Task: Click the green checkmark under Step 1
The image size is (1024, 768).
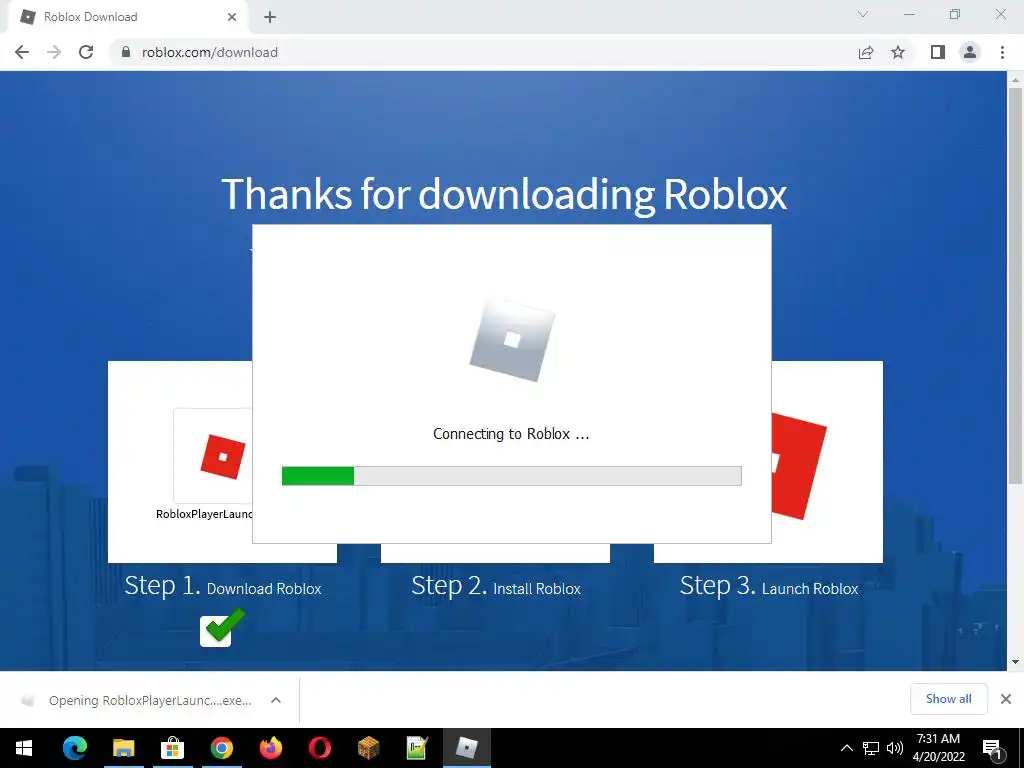Action: click(222, 628)
